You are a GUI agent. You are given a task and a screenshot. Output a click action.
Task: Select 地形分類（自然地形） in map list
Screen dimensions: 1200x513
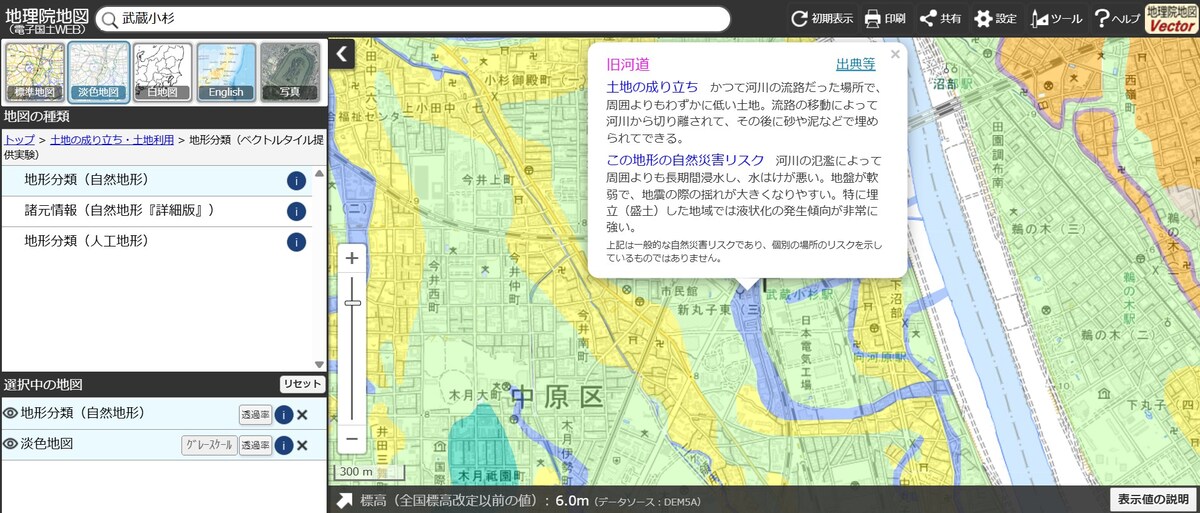(x=156, y=180)
